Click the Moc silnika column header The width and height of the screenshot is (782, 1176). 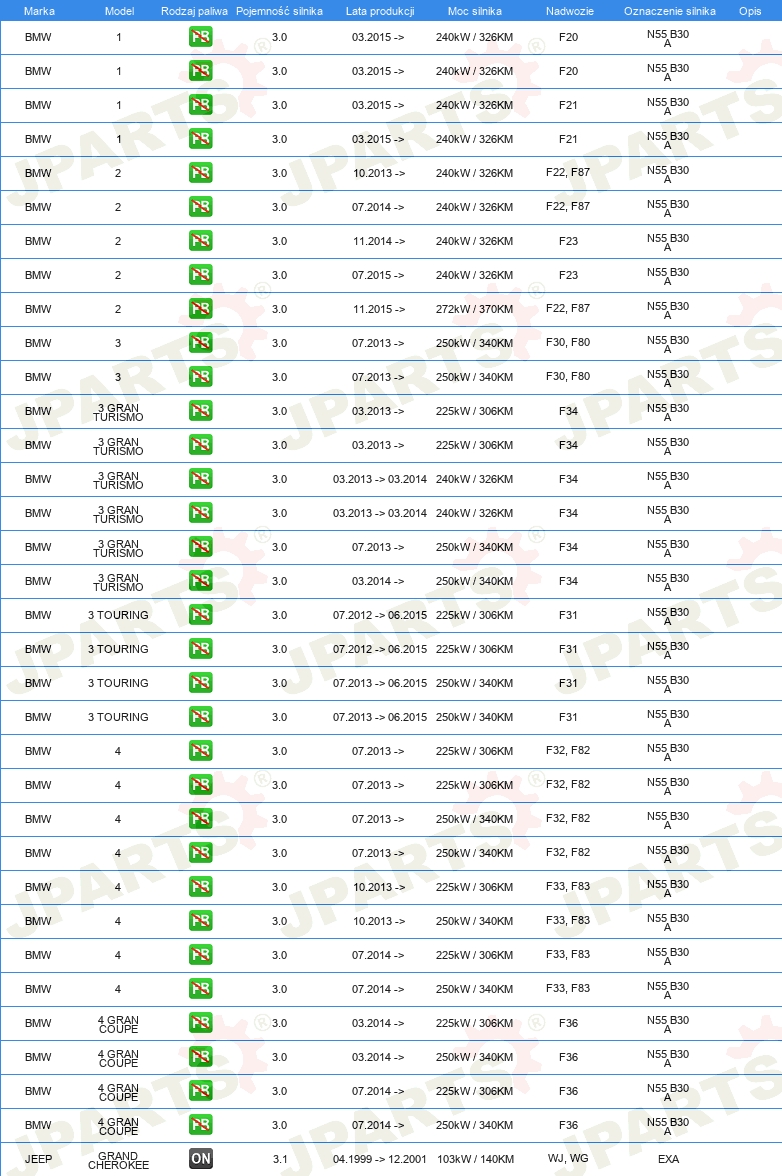pos(475,11)
